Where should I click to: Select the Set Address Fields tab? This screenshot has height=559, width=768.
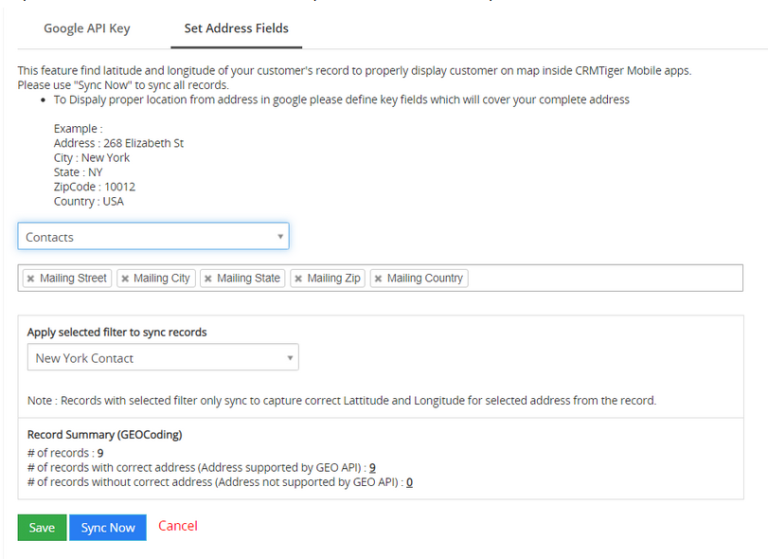click(236, 28)
